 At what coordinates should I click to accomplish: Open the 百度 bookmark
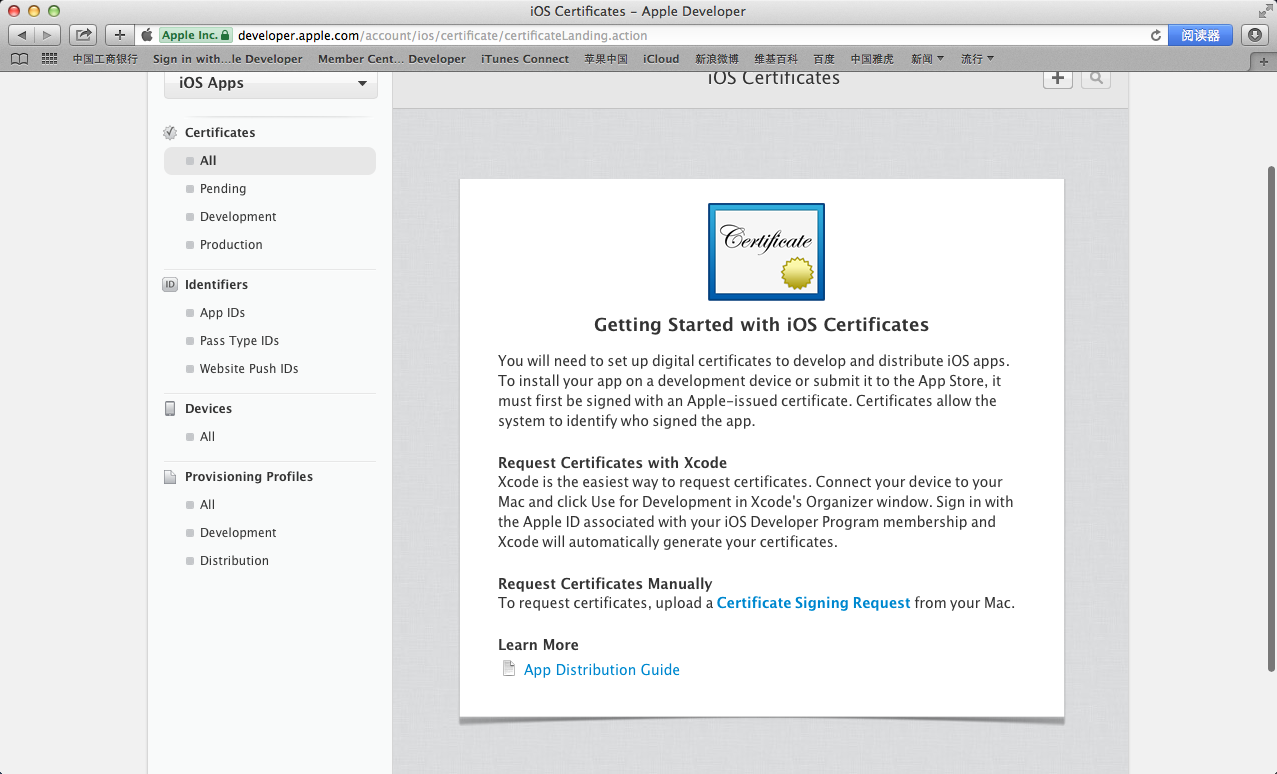(824, 59)
